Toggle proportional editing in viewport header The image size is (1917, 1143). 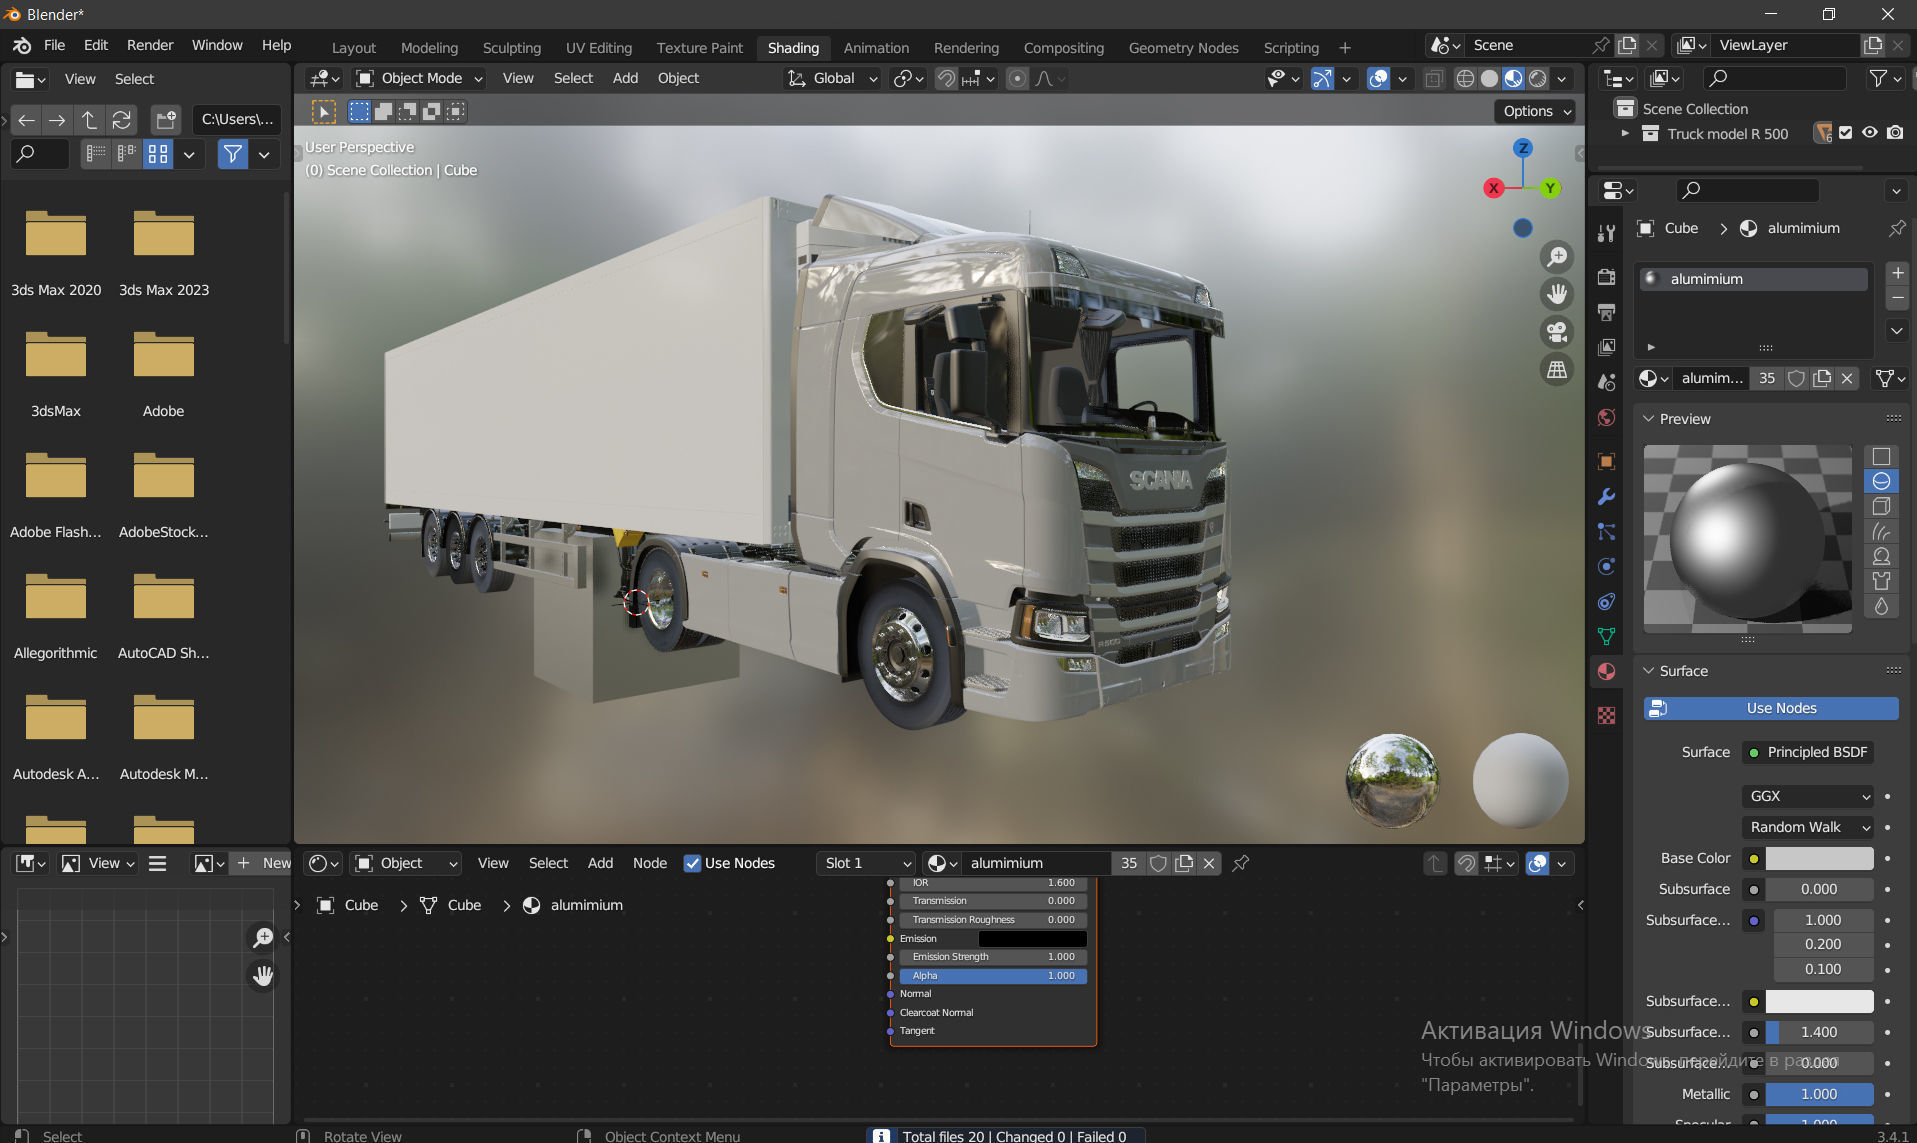[x=1017, y=78]
